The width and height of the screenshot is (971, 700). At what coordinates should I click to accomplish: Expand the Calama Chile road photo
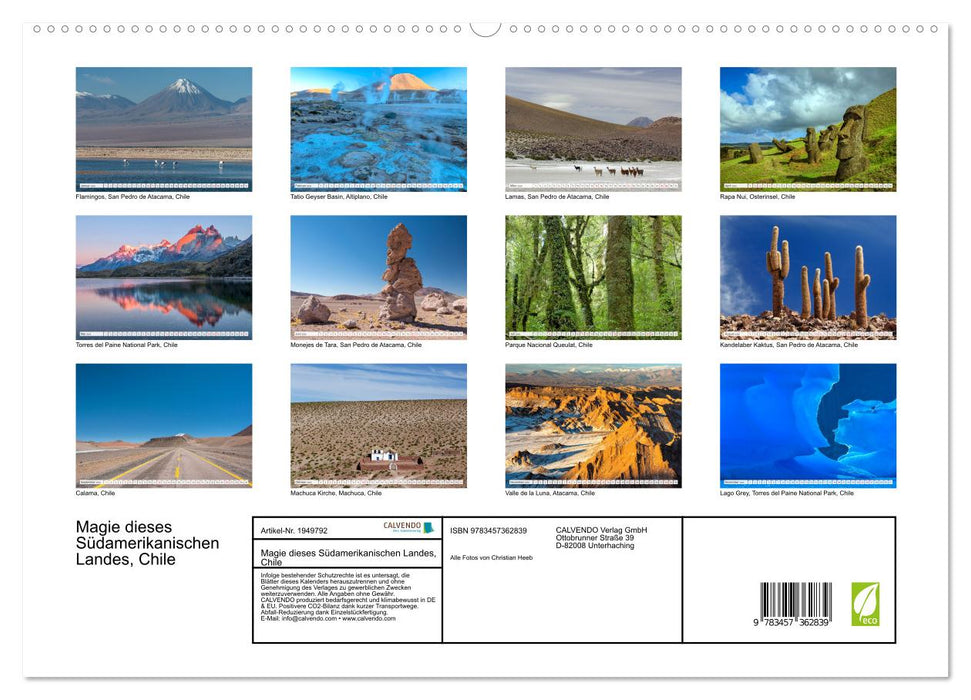coord(164,425)
